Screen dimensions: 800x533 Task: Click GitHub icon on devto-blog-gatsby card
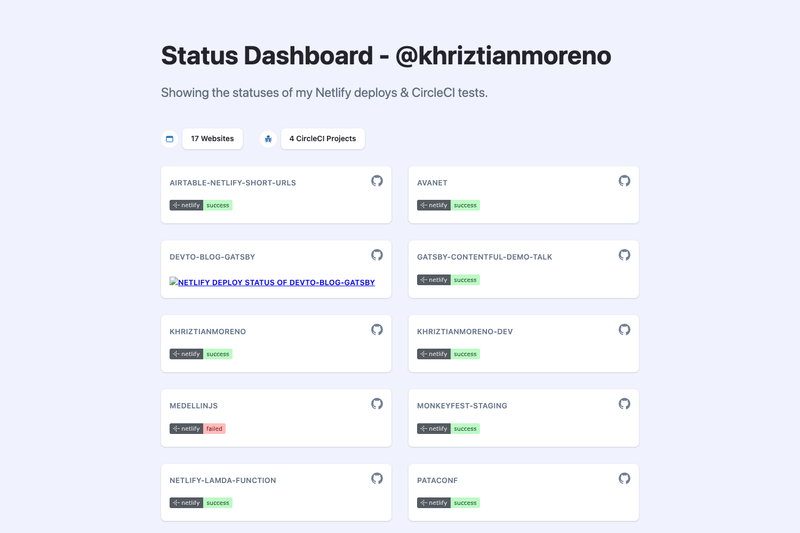tap(377, 255)
